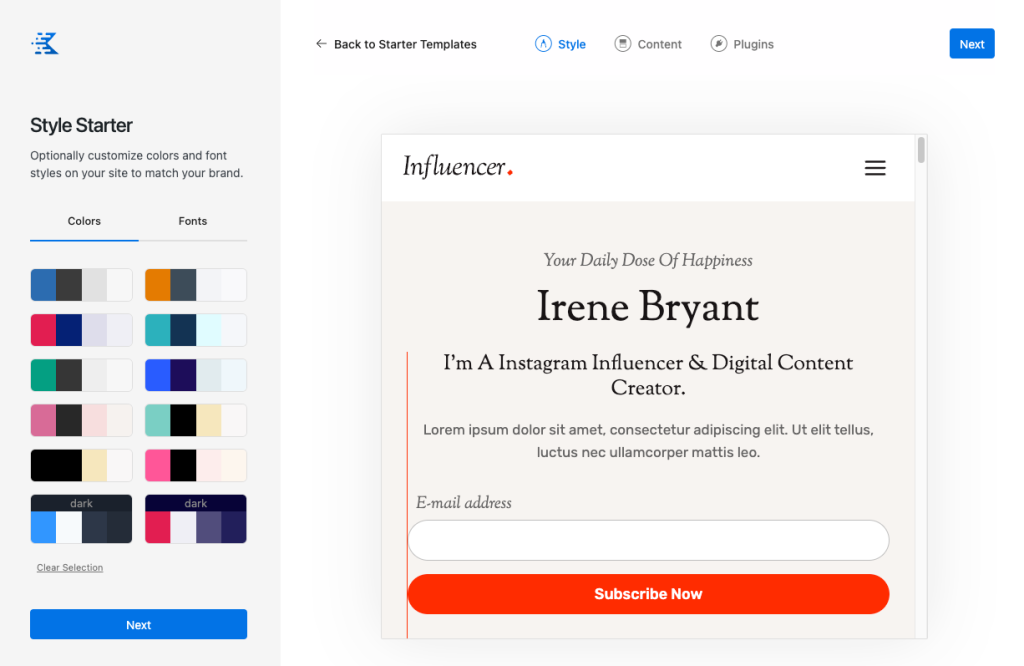Switch to the Colors tab
This screenshot has width=1024, height=666.
tap(84, 221)
